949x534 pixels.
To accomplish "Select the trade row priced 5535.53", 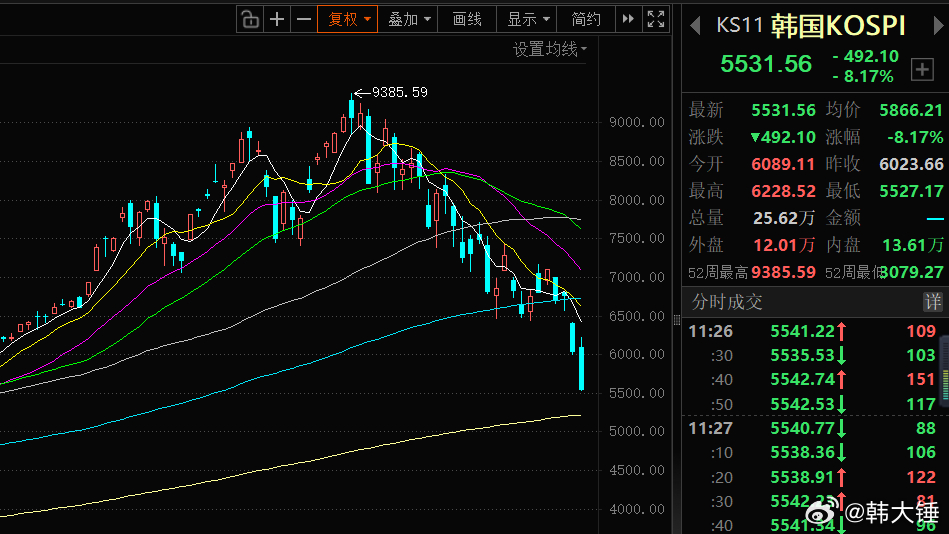I will tap(812, 355).
